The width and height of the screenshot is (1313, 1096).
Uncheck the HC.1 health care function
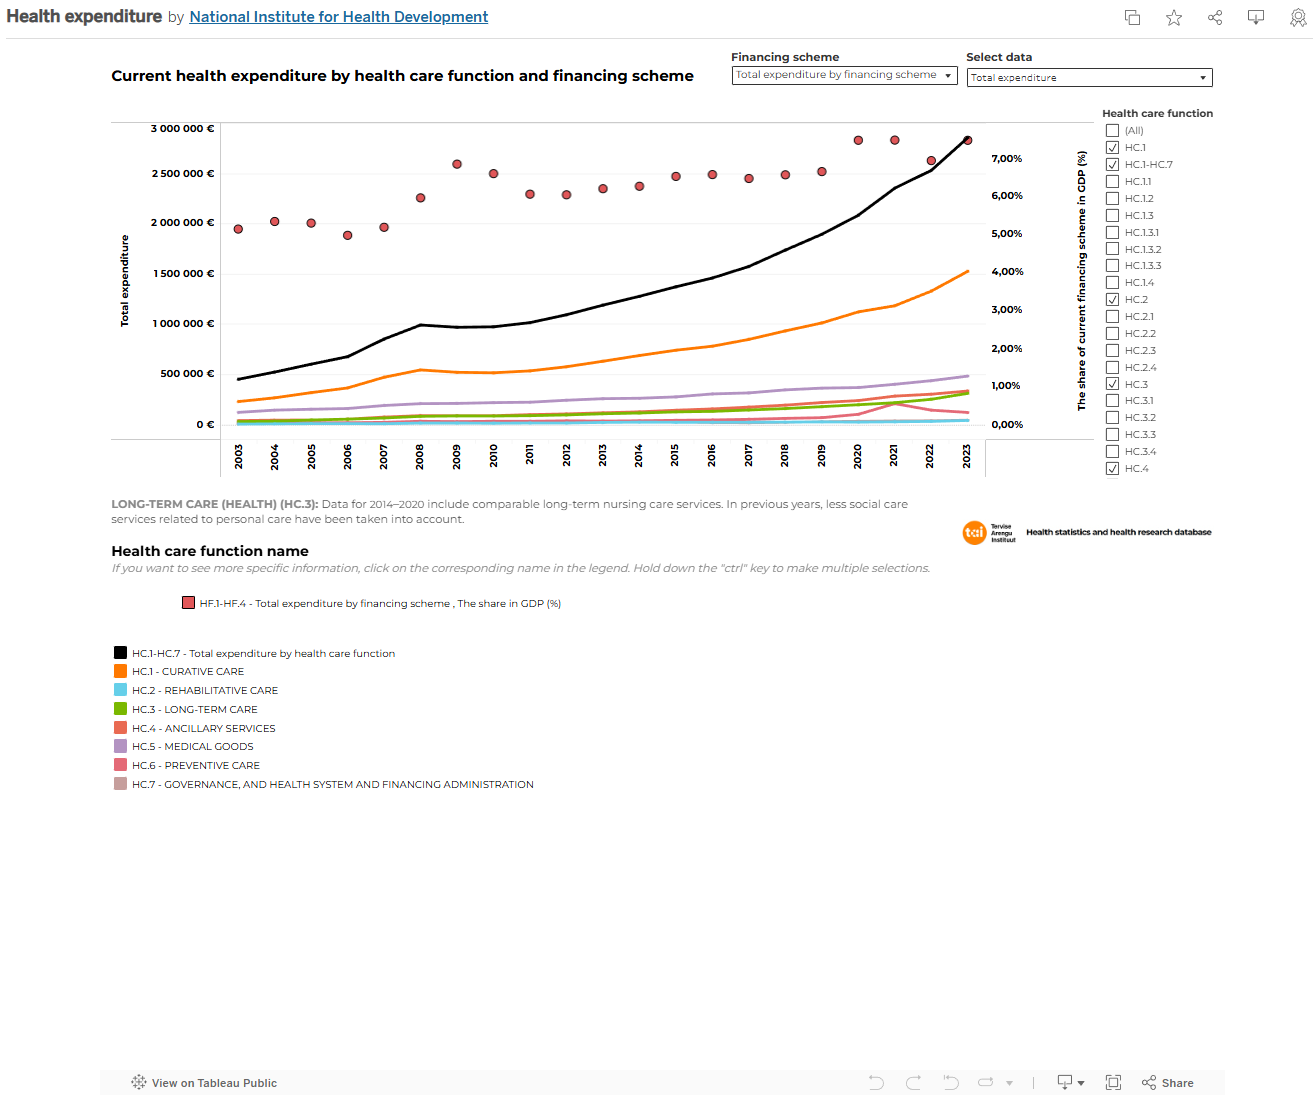(1112, 147)
